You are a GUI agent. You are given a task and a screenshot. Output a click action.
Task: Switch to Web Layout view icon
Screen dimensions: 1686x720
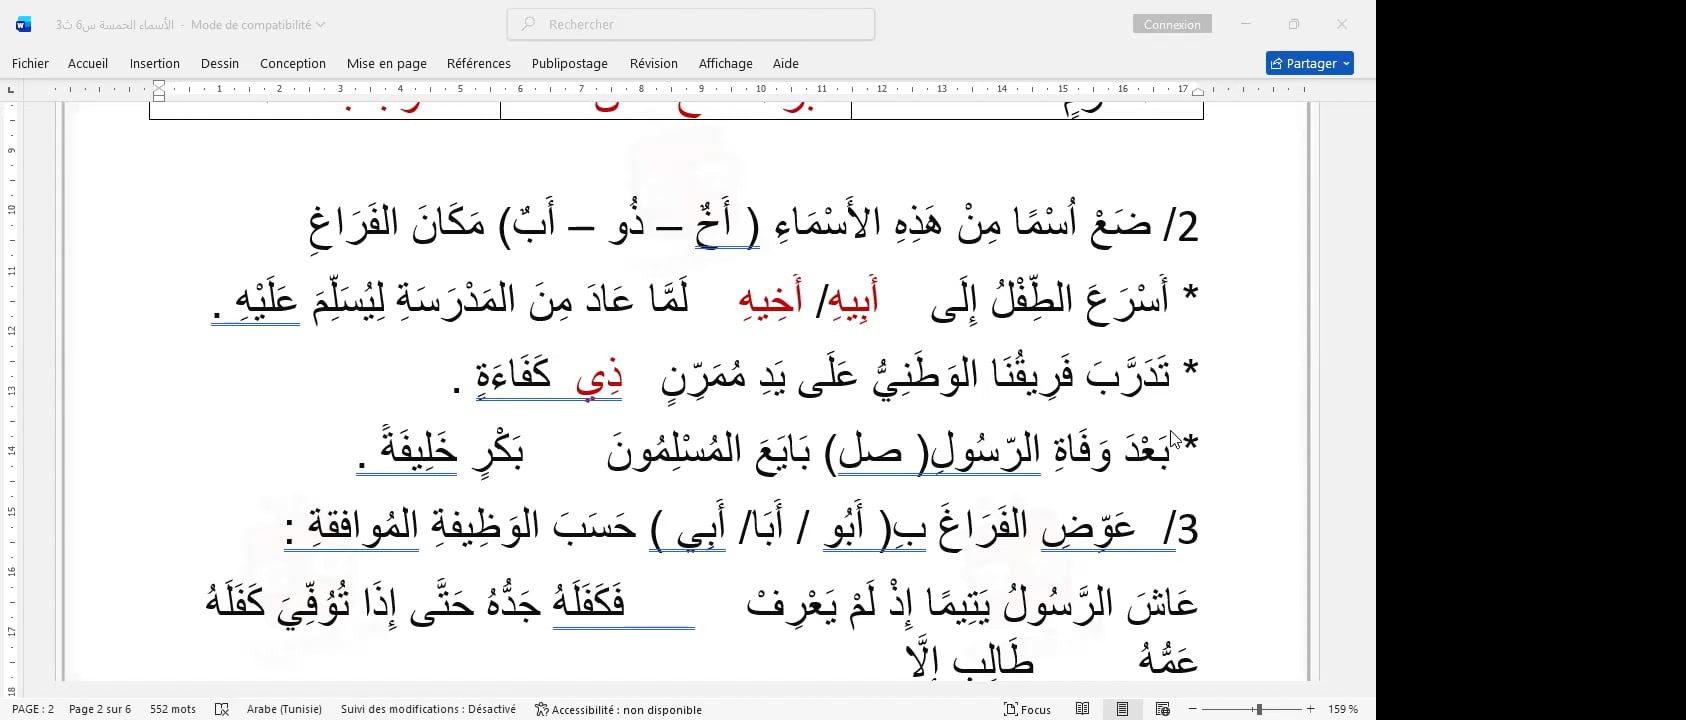pyautogui.click(x=1162, y=709)
